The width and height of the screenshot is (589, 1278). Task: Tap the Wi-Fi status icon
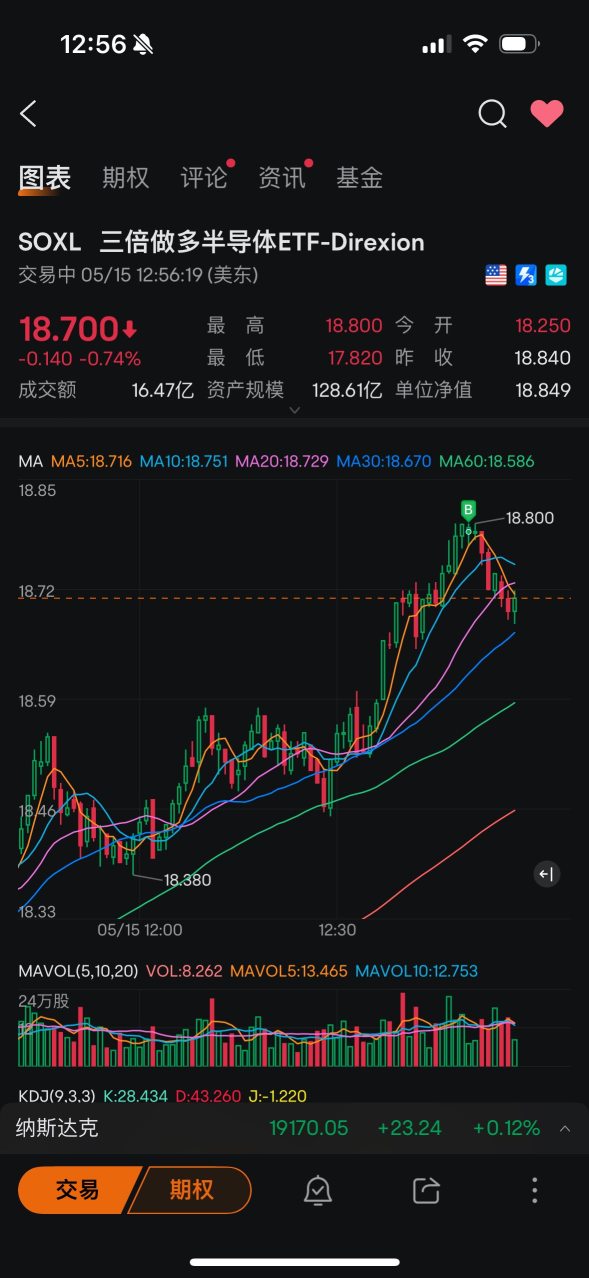click(475, 44)
